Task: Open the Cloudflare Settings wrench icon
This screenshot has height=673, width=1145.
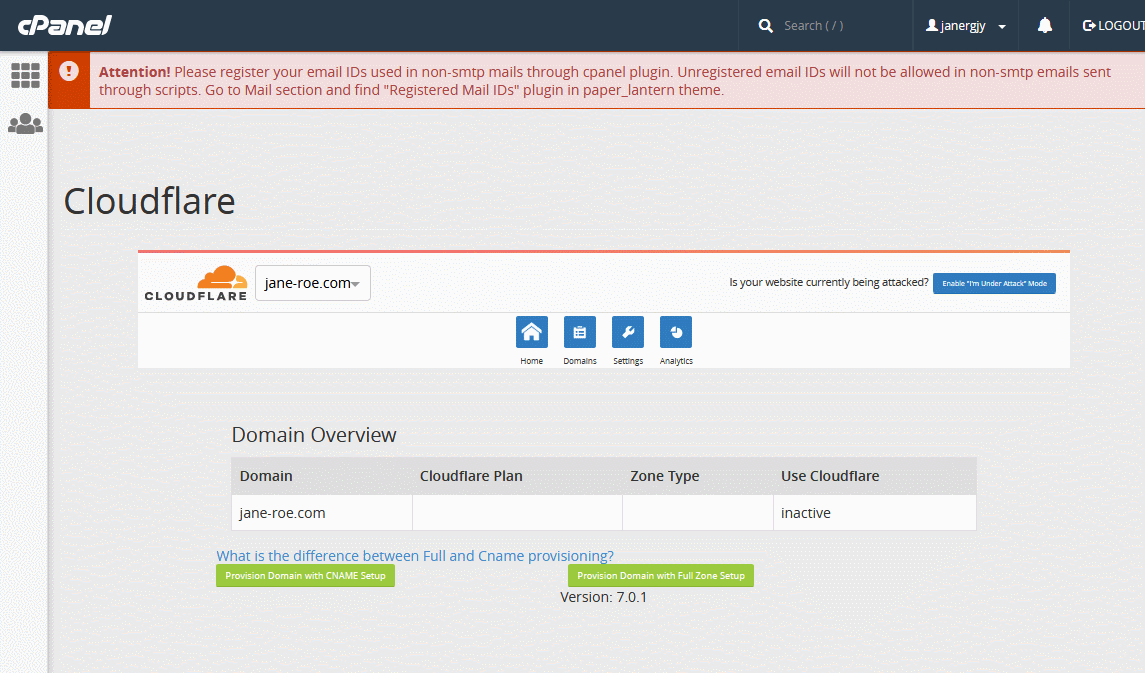Action: (x=628, y=332)
